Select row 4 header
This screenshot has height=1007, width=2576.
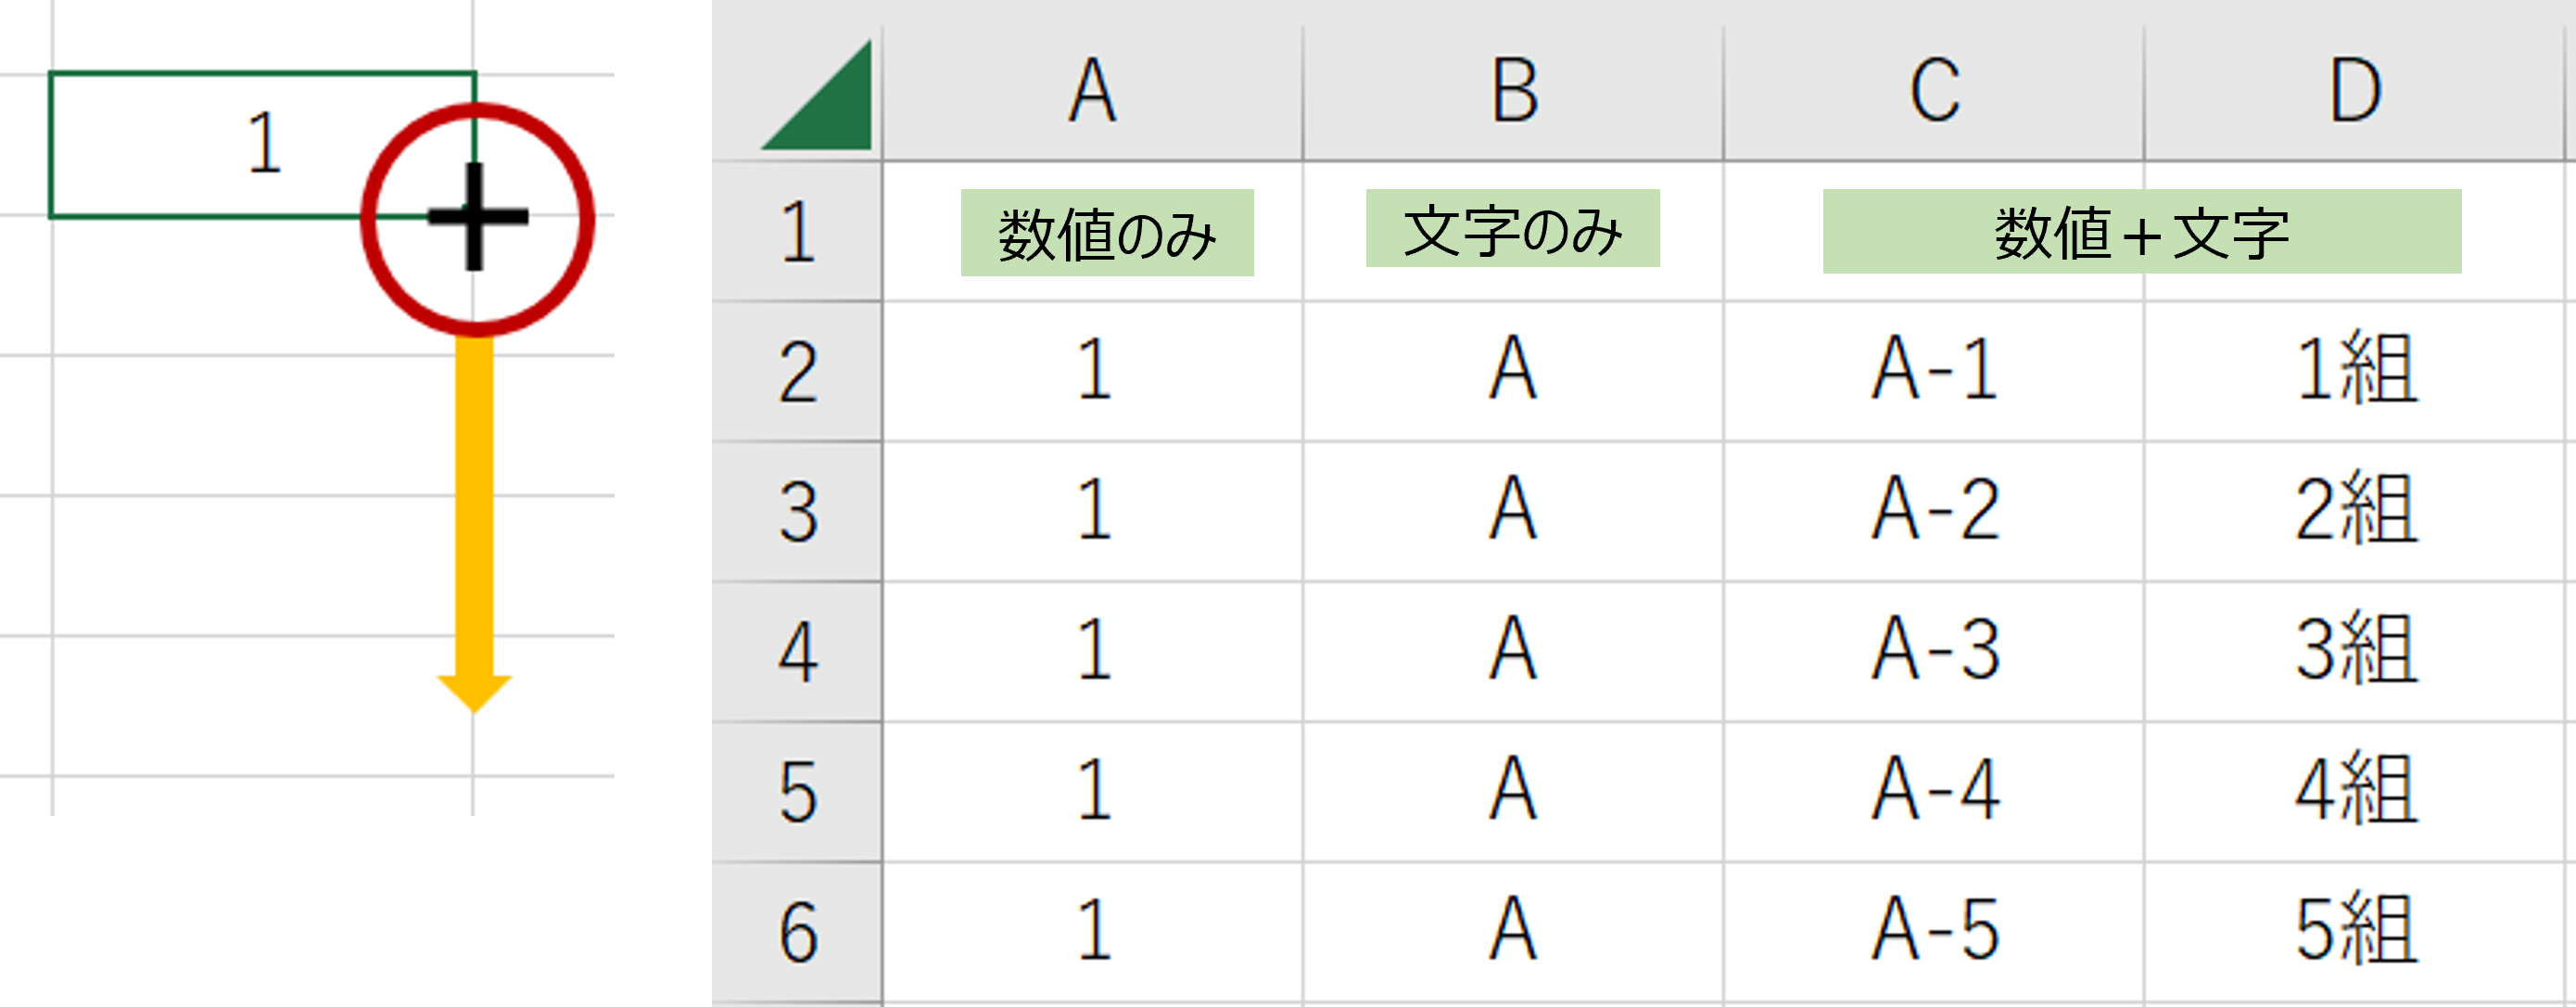[x=797, y=652]
